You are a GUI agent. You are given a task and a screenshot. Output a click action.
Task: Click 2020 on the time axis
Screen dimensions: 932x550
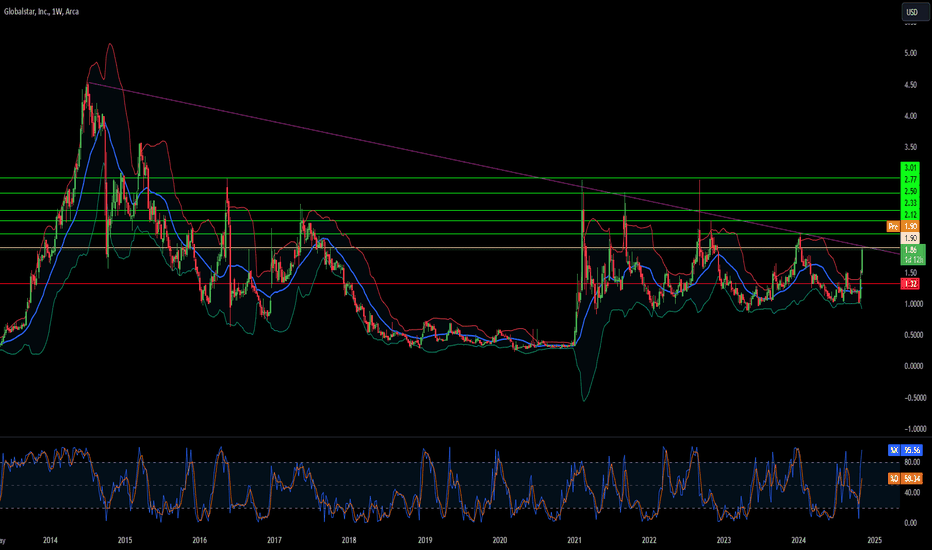click(500, 540)
